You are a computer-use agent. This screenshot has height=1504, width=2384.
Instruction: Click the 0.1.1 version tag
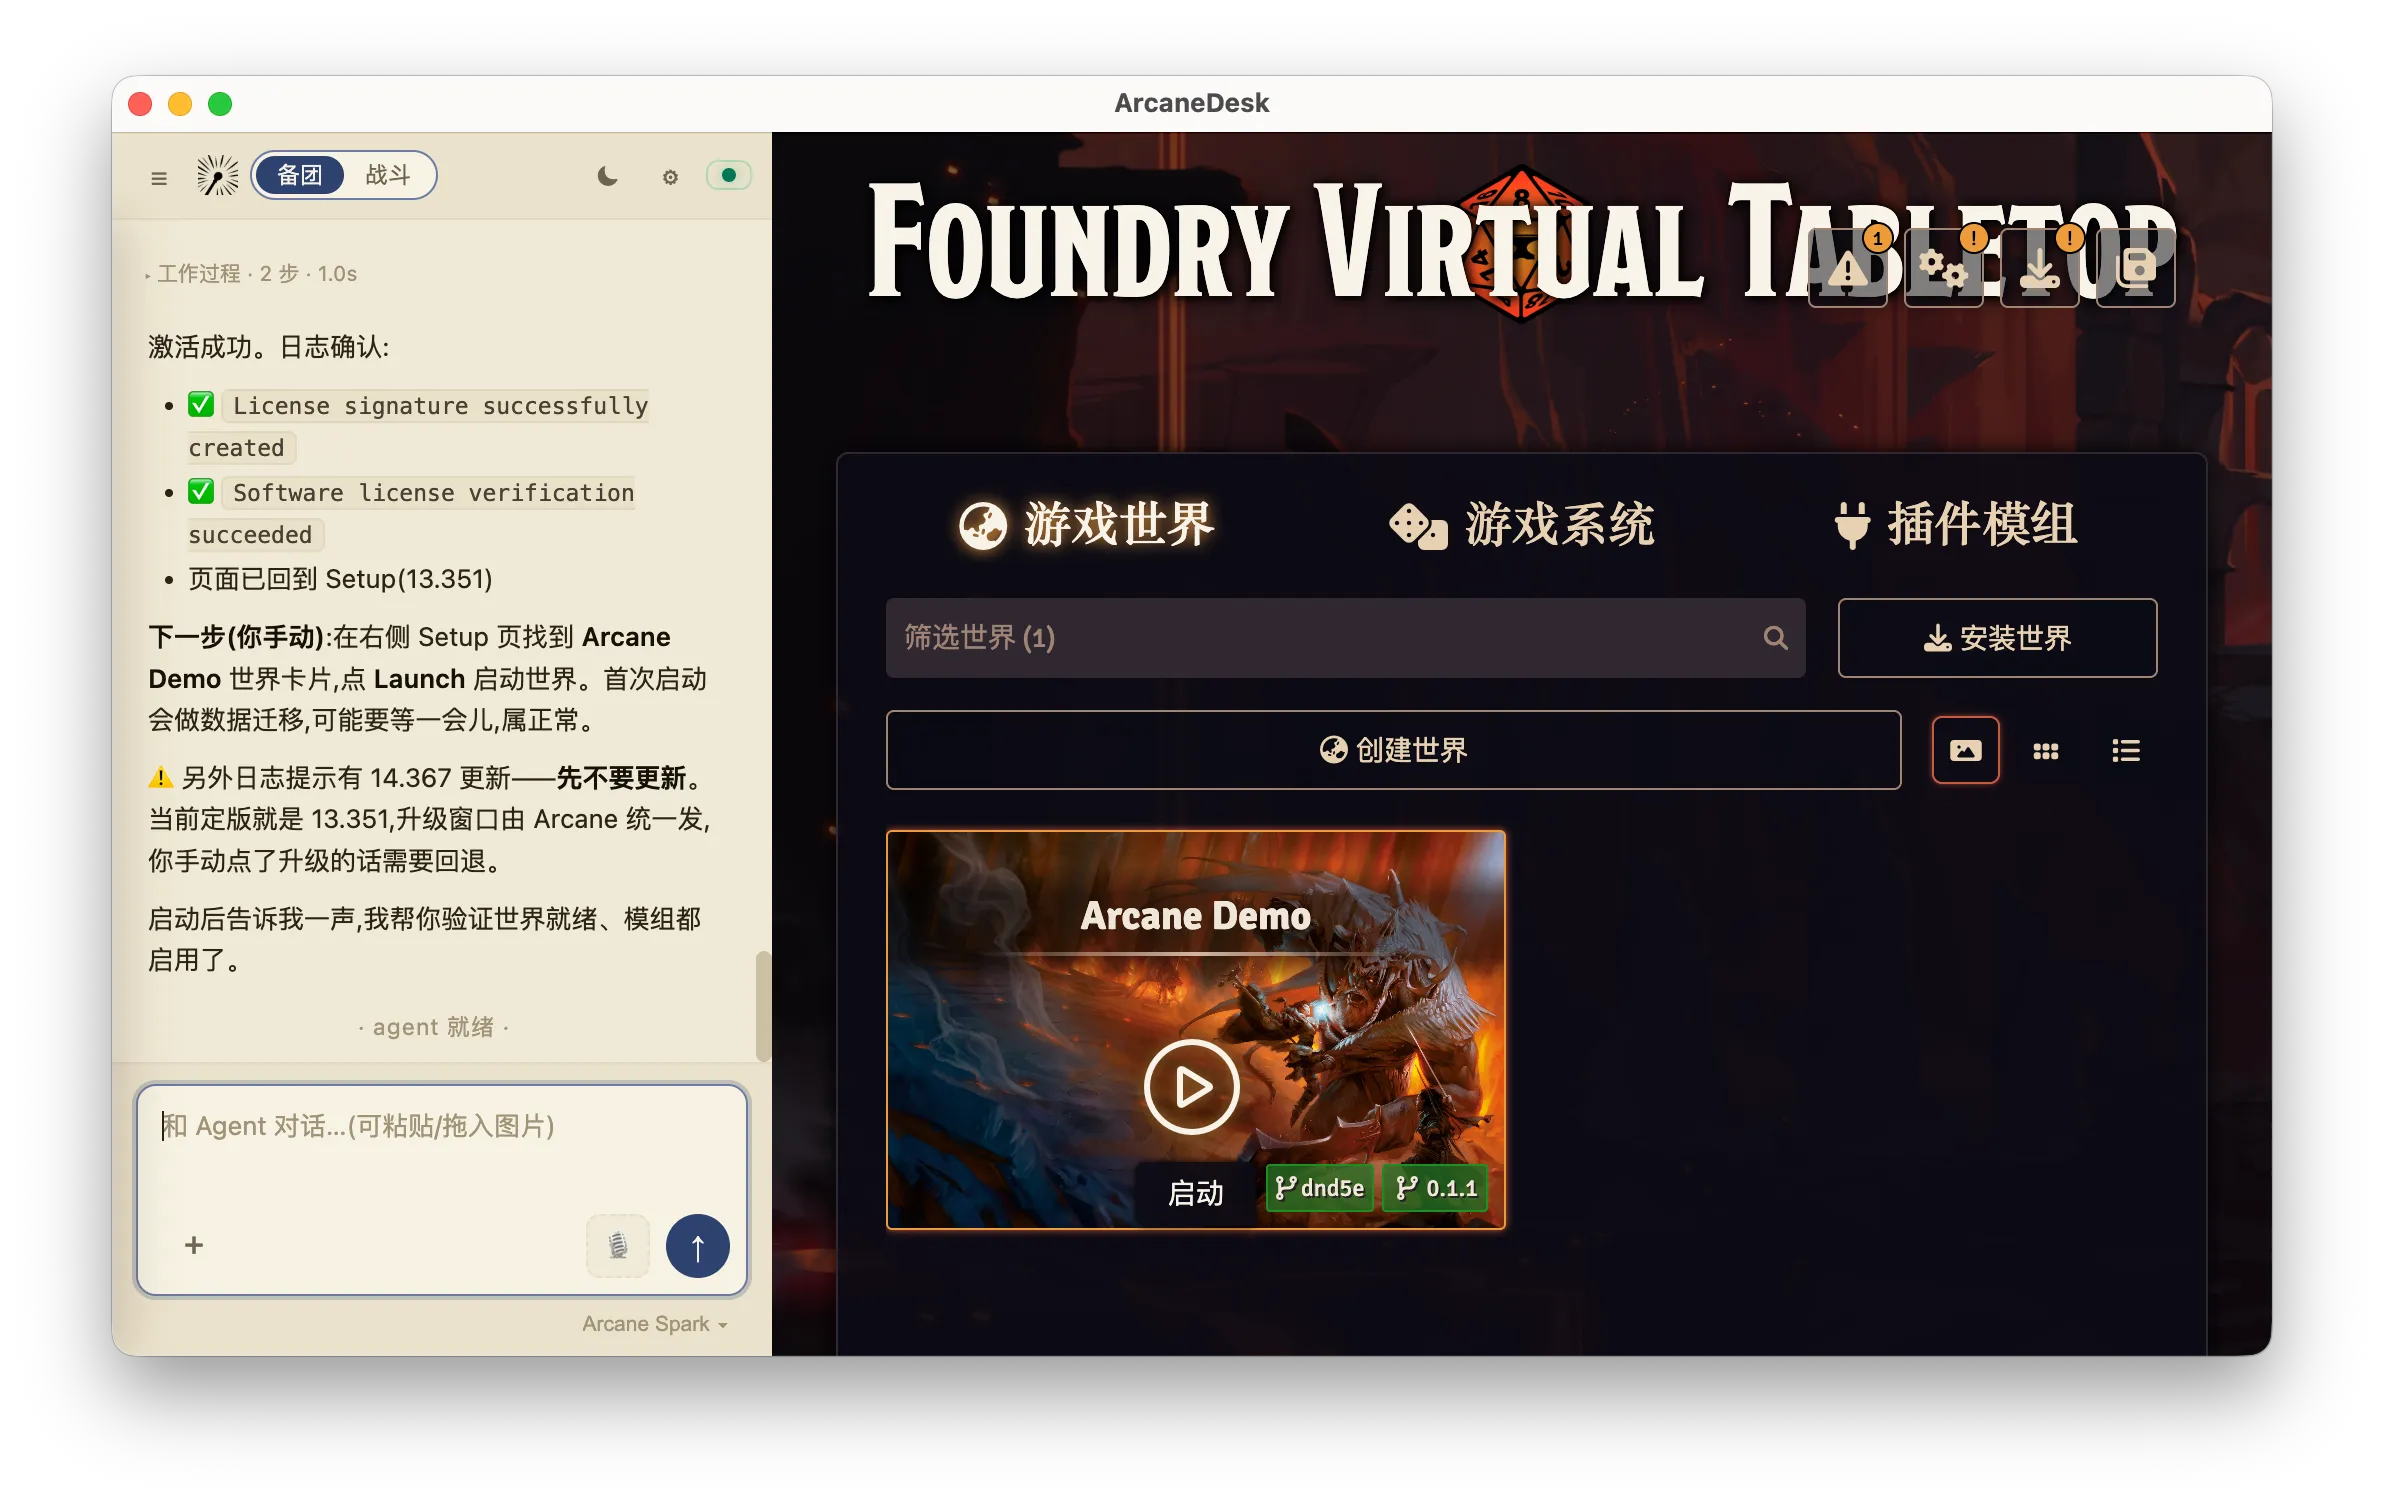pos(1436,1188)
